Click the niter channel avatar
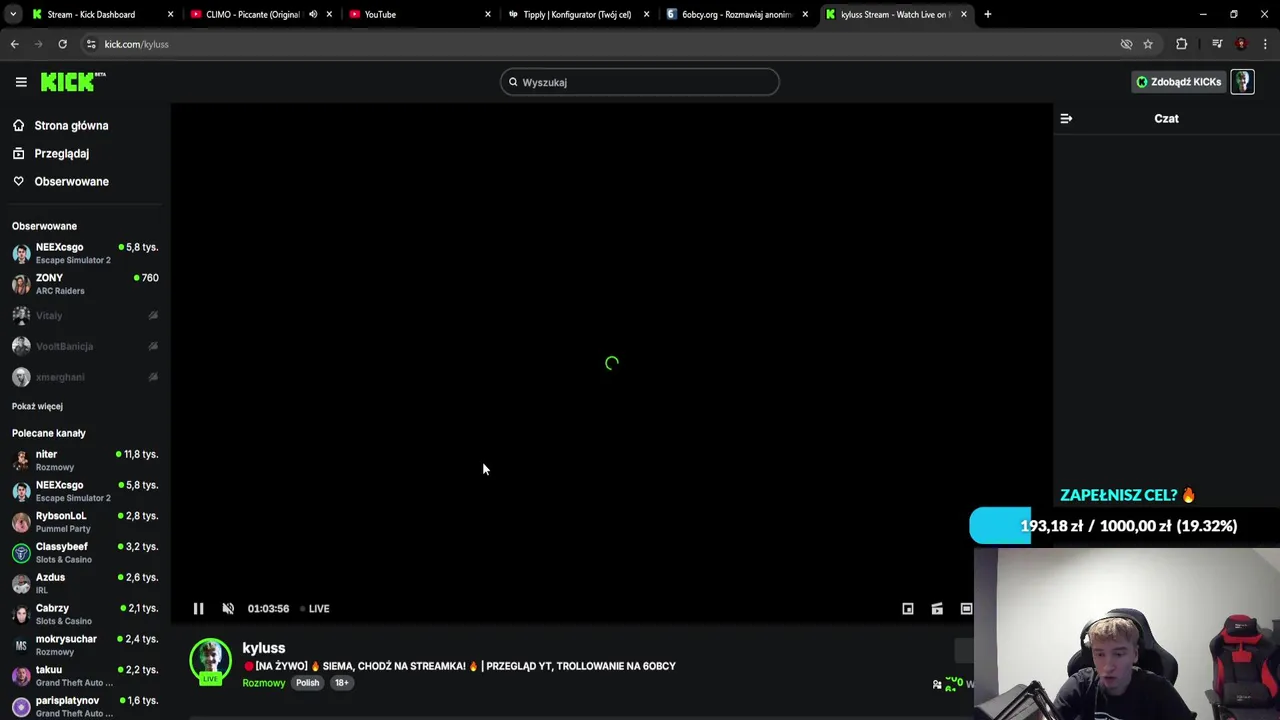 pyautogui.click(x=21, y=460)
